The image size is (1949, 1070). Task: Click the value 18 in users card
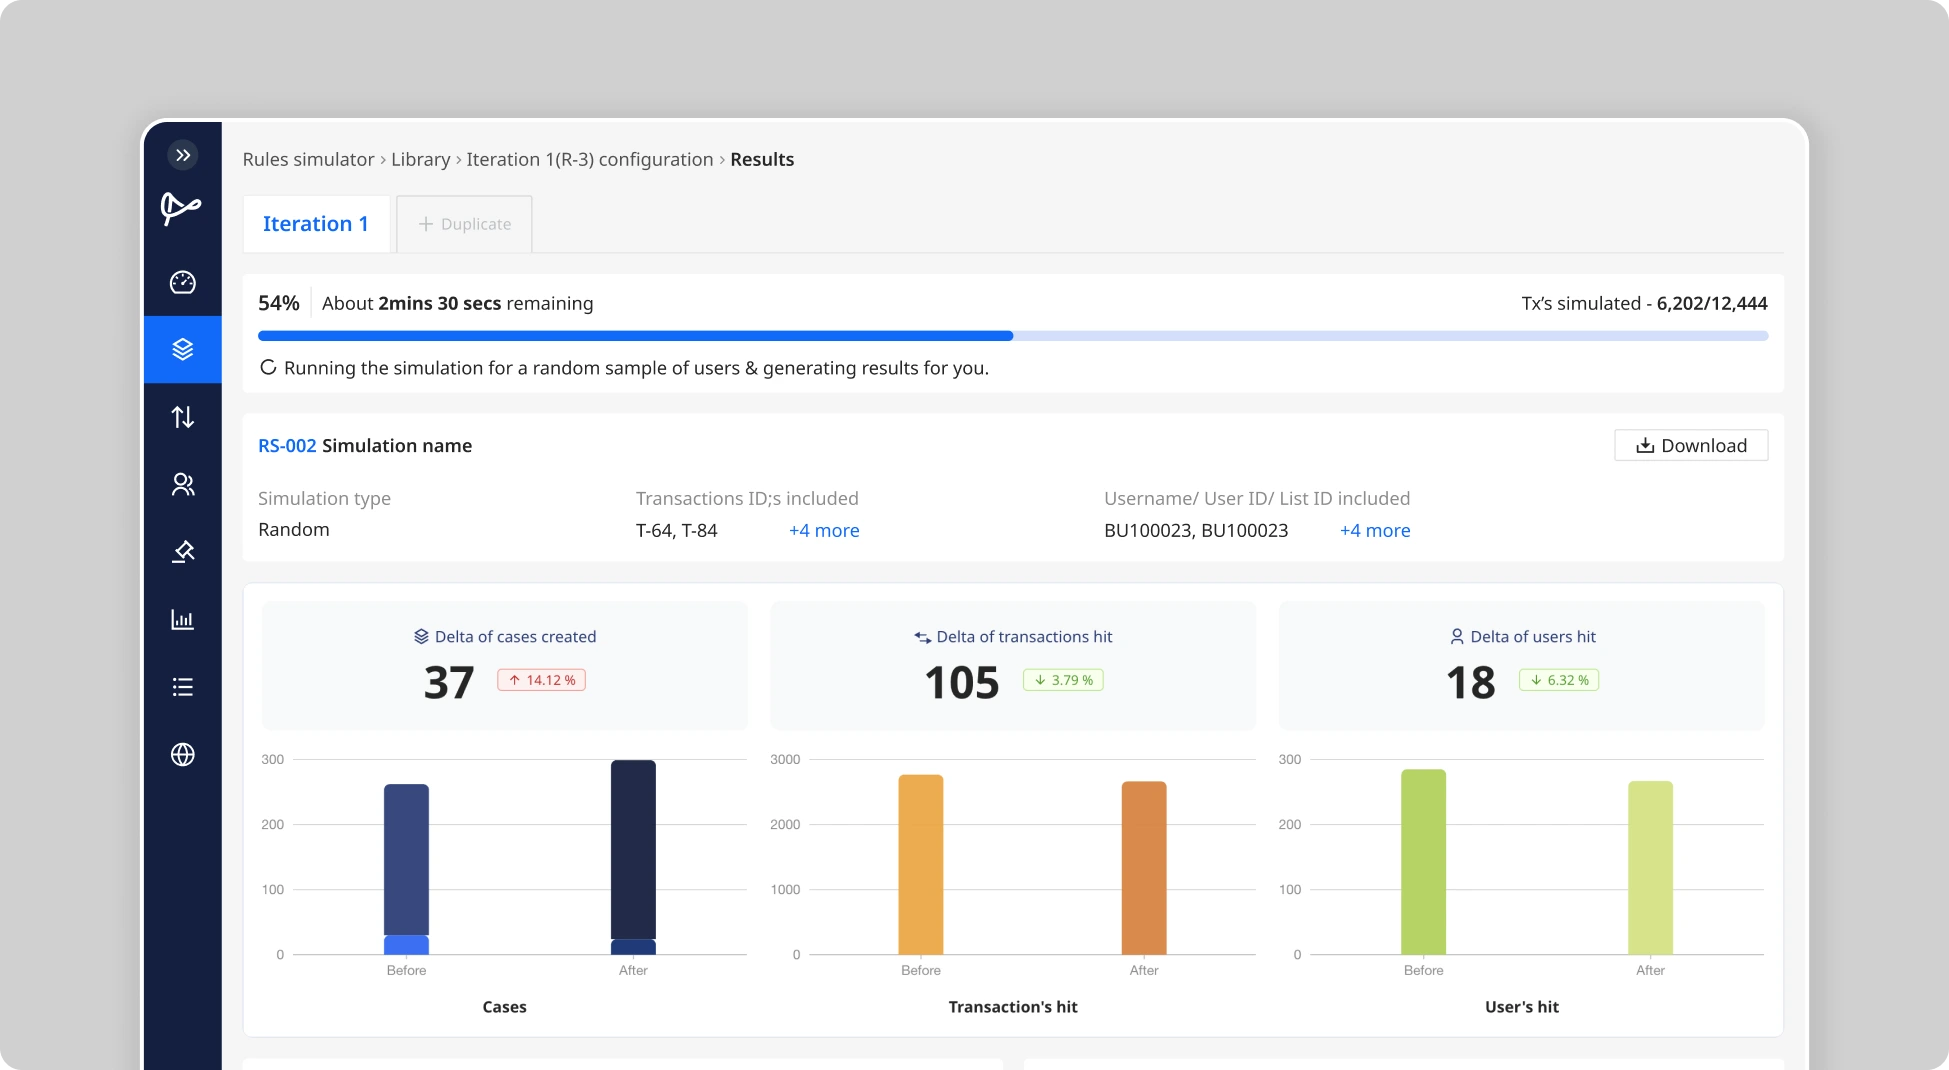[1471, 683]
